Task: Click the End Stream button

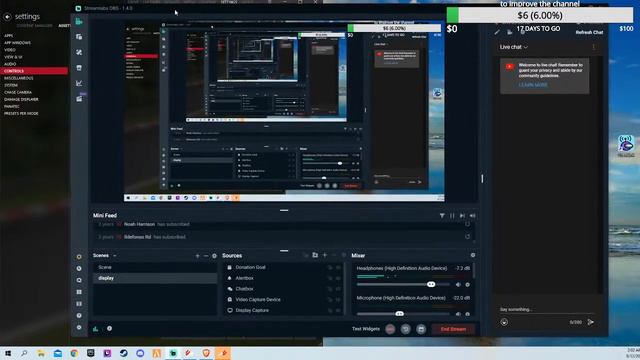Action: 453,329
